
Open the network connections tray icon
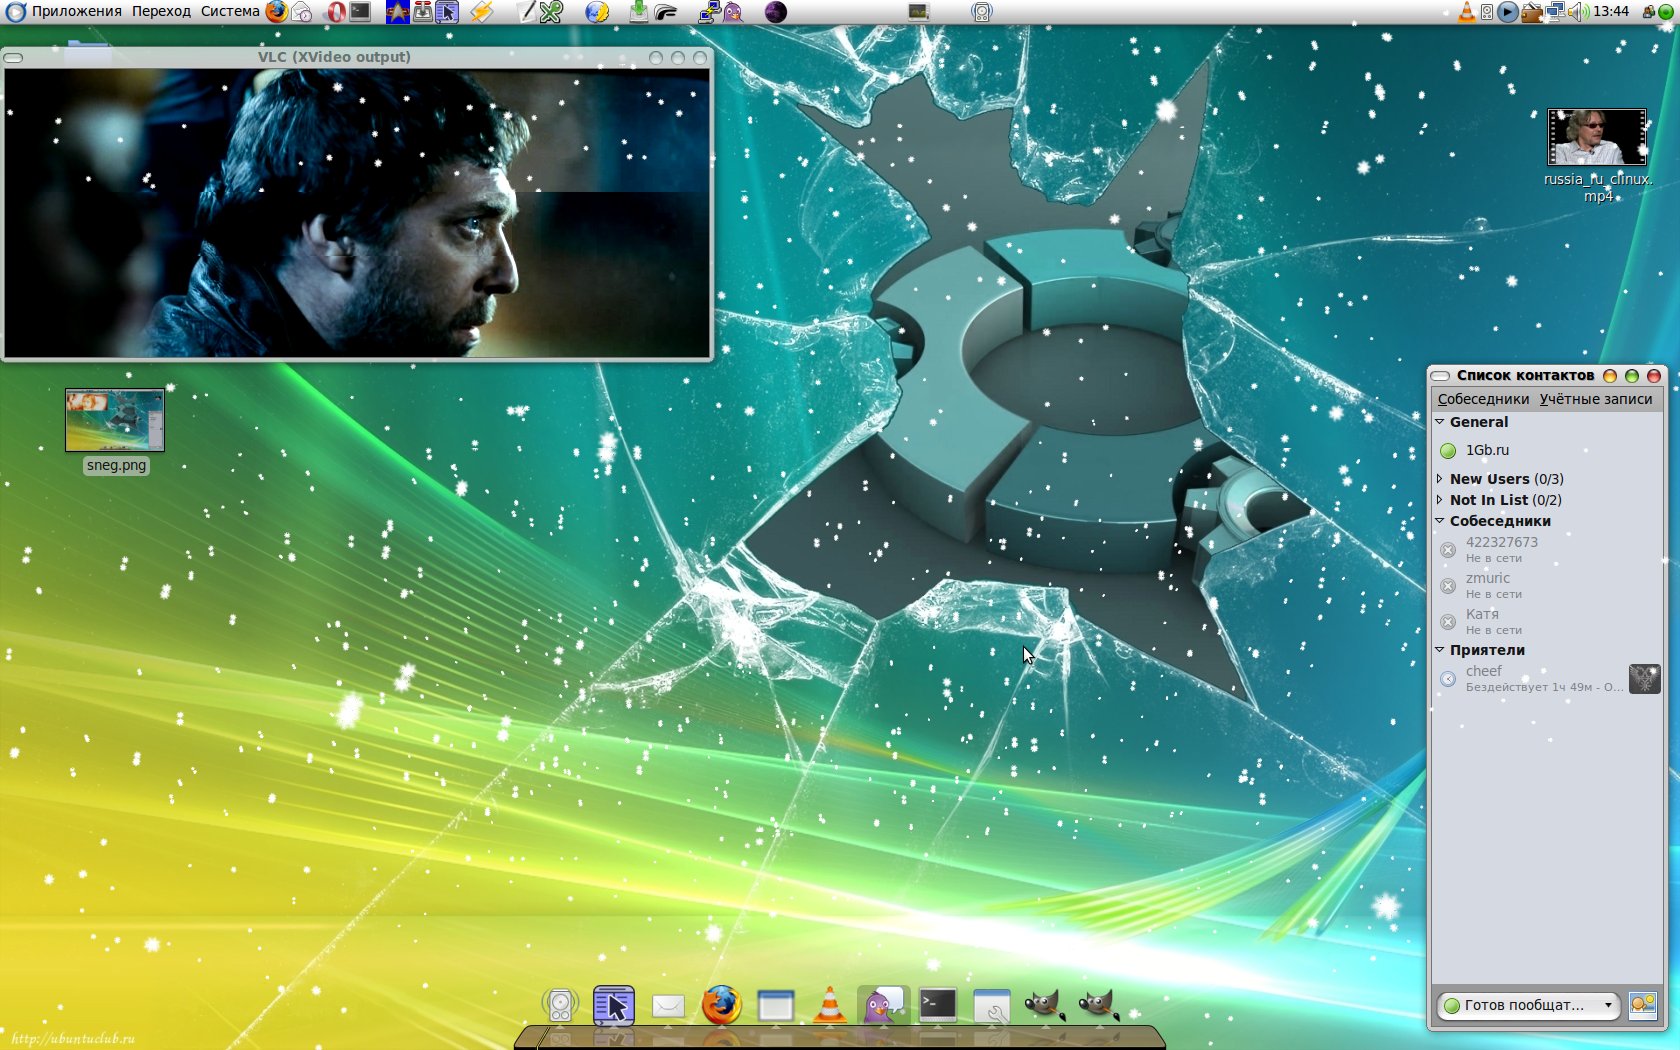click(1555, 12)
